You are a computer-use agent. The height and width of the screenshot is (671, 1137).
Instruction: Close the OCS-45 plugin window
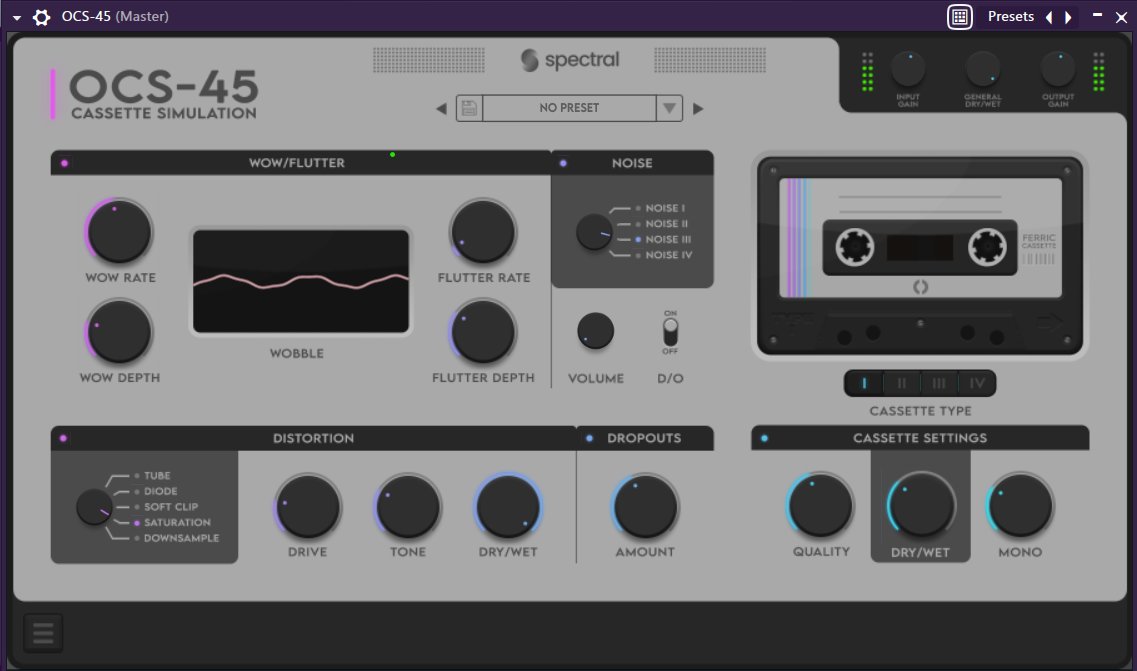1121,17
